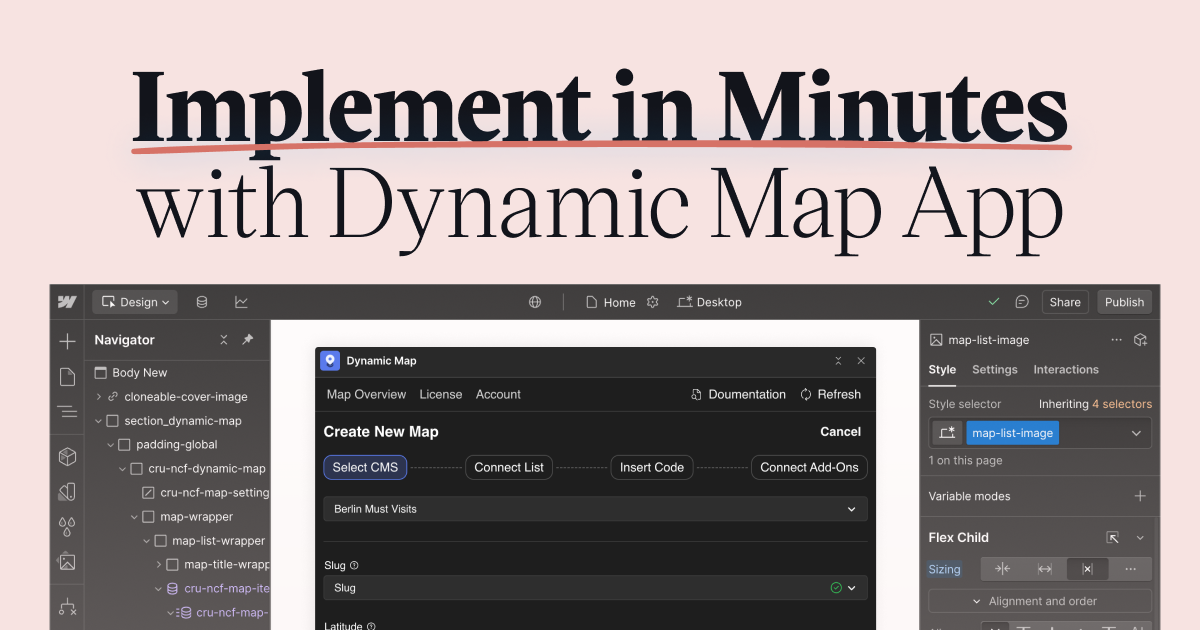
Task: Open the Assets panel icon
Action: (67, 560)
